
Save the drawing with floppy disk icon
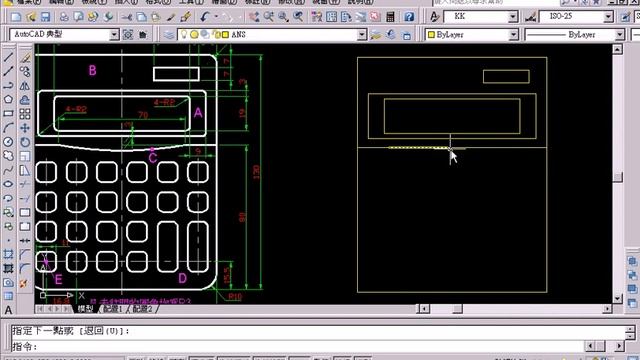click(x=45, y=17)
